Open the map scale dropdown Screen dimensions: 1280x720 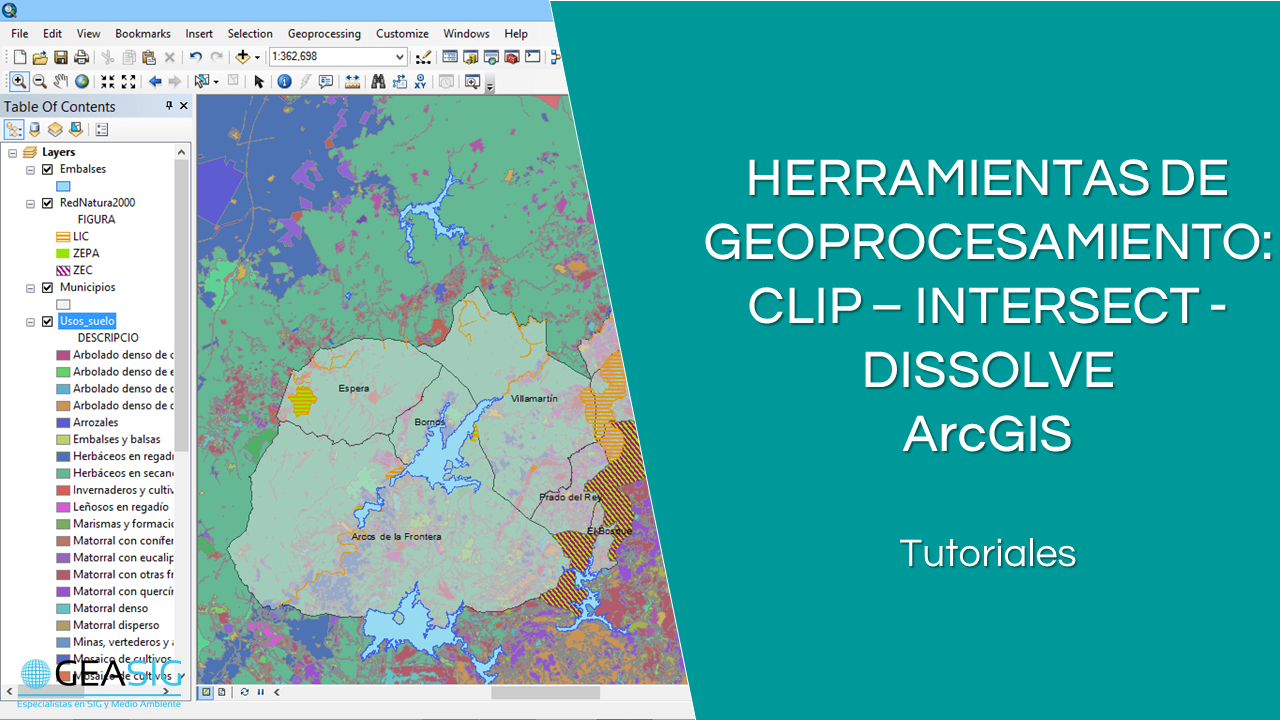tap(400, 57)
